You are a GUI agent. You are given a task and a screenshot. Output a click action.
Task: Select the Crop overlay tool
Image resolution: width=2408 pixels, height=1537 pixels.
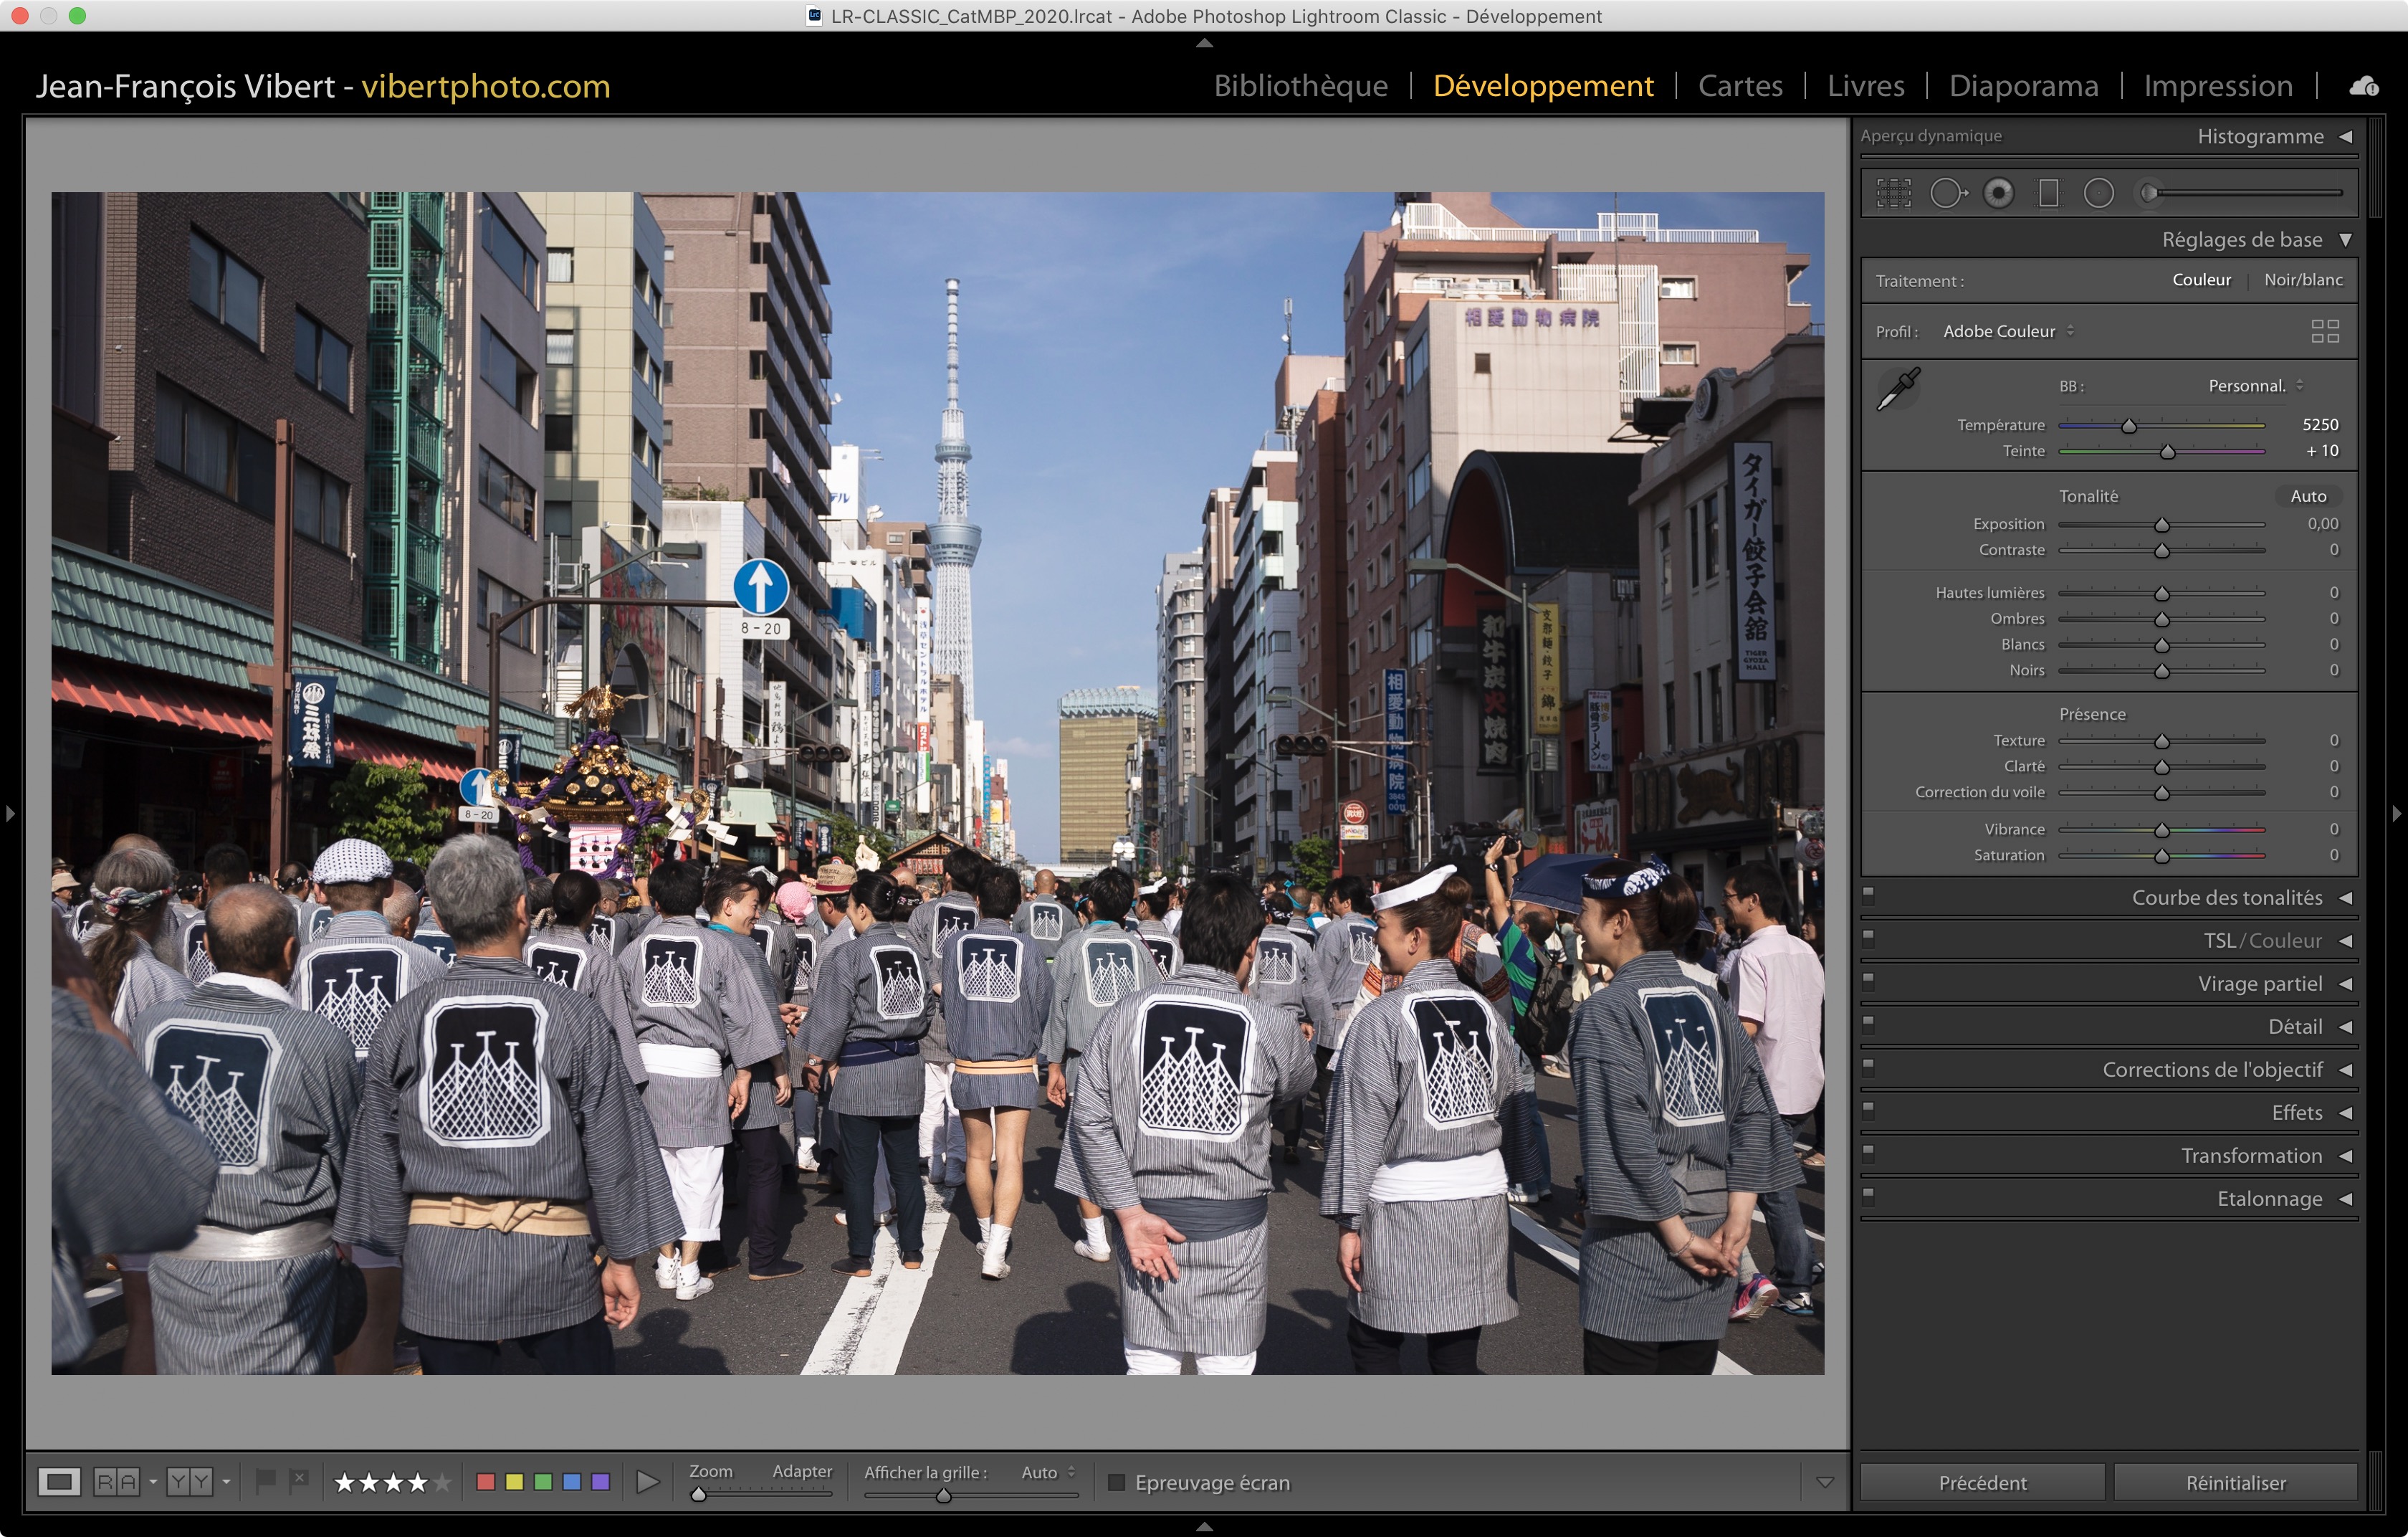coord(1893,193)
